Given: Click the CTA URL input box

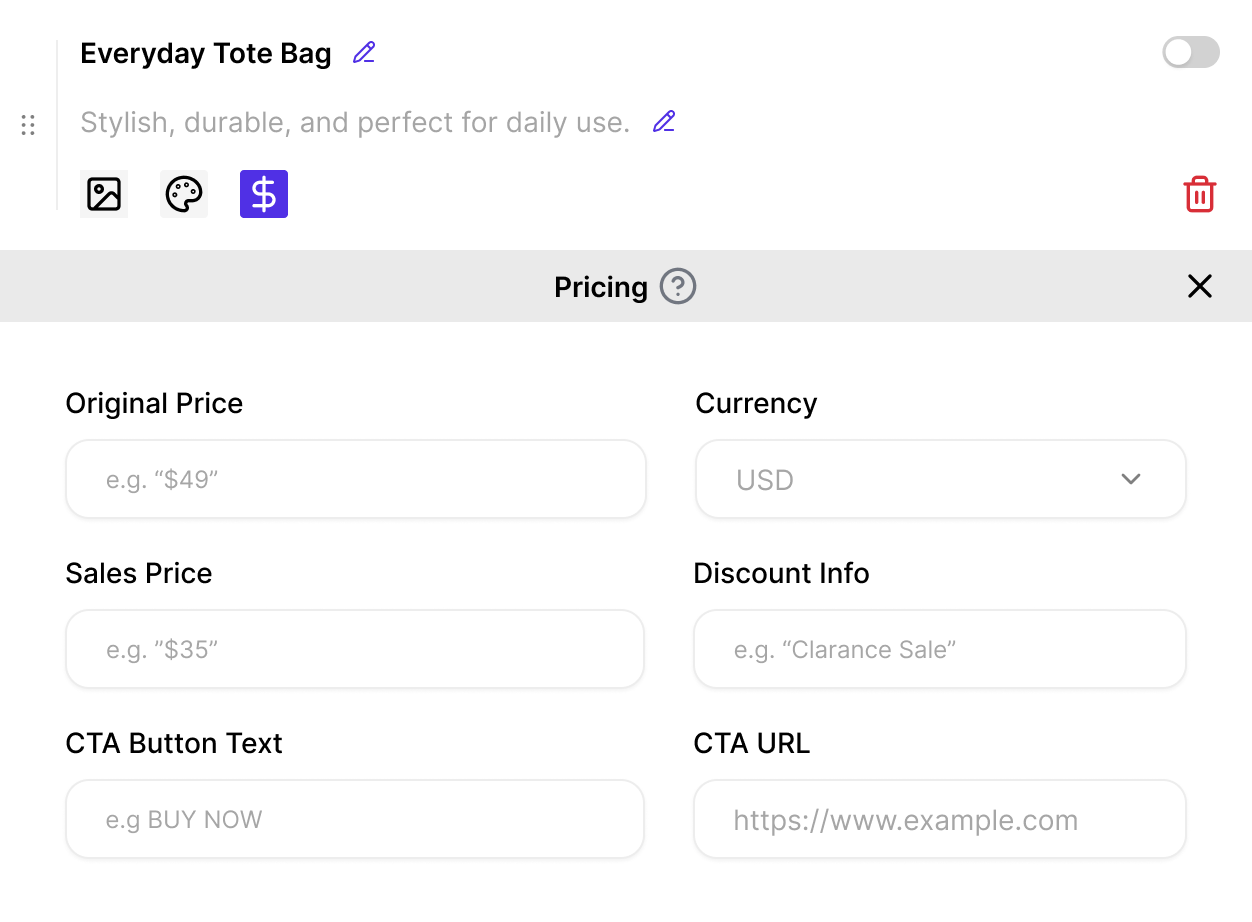Looking at the screenshot, I should click(x=940, y=819).
